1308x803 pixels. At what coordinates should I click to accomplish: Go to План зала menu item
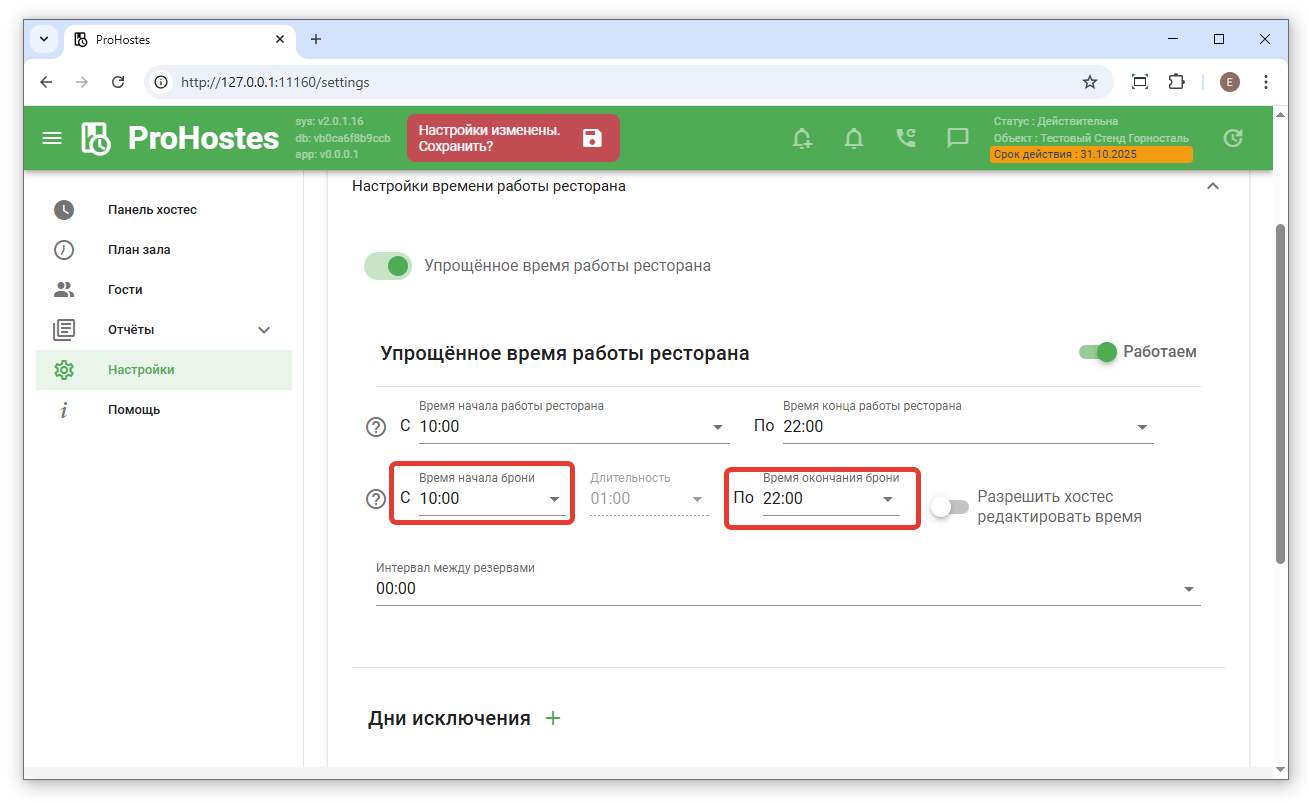[139, 250]
